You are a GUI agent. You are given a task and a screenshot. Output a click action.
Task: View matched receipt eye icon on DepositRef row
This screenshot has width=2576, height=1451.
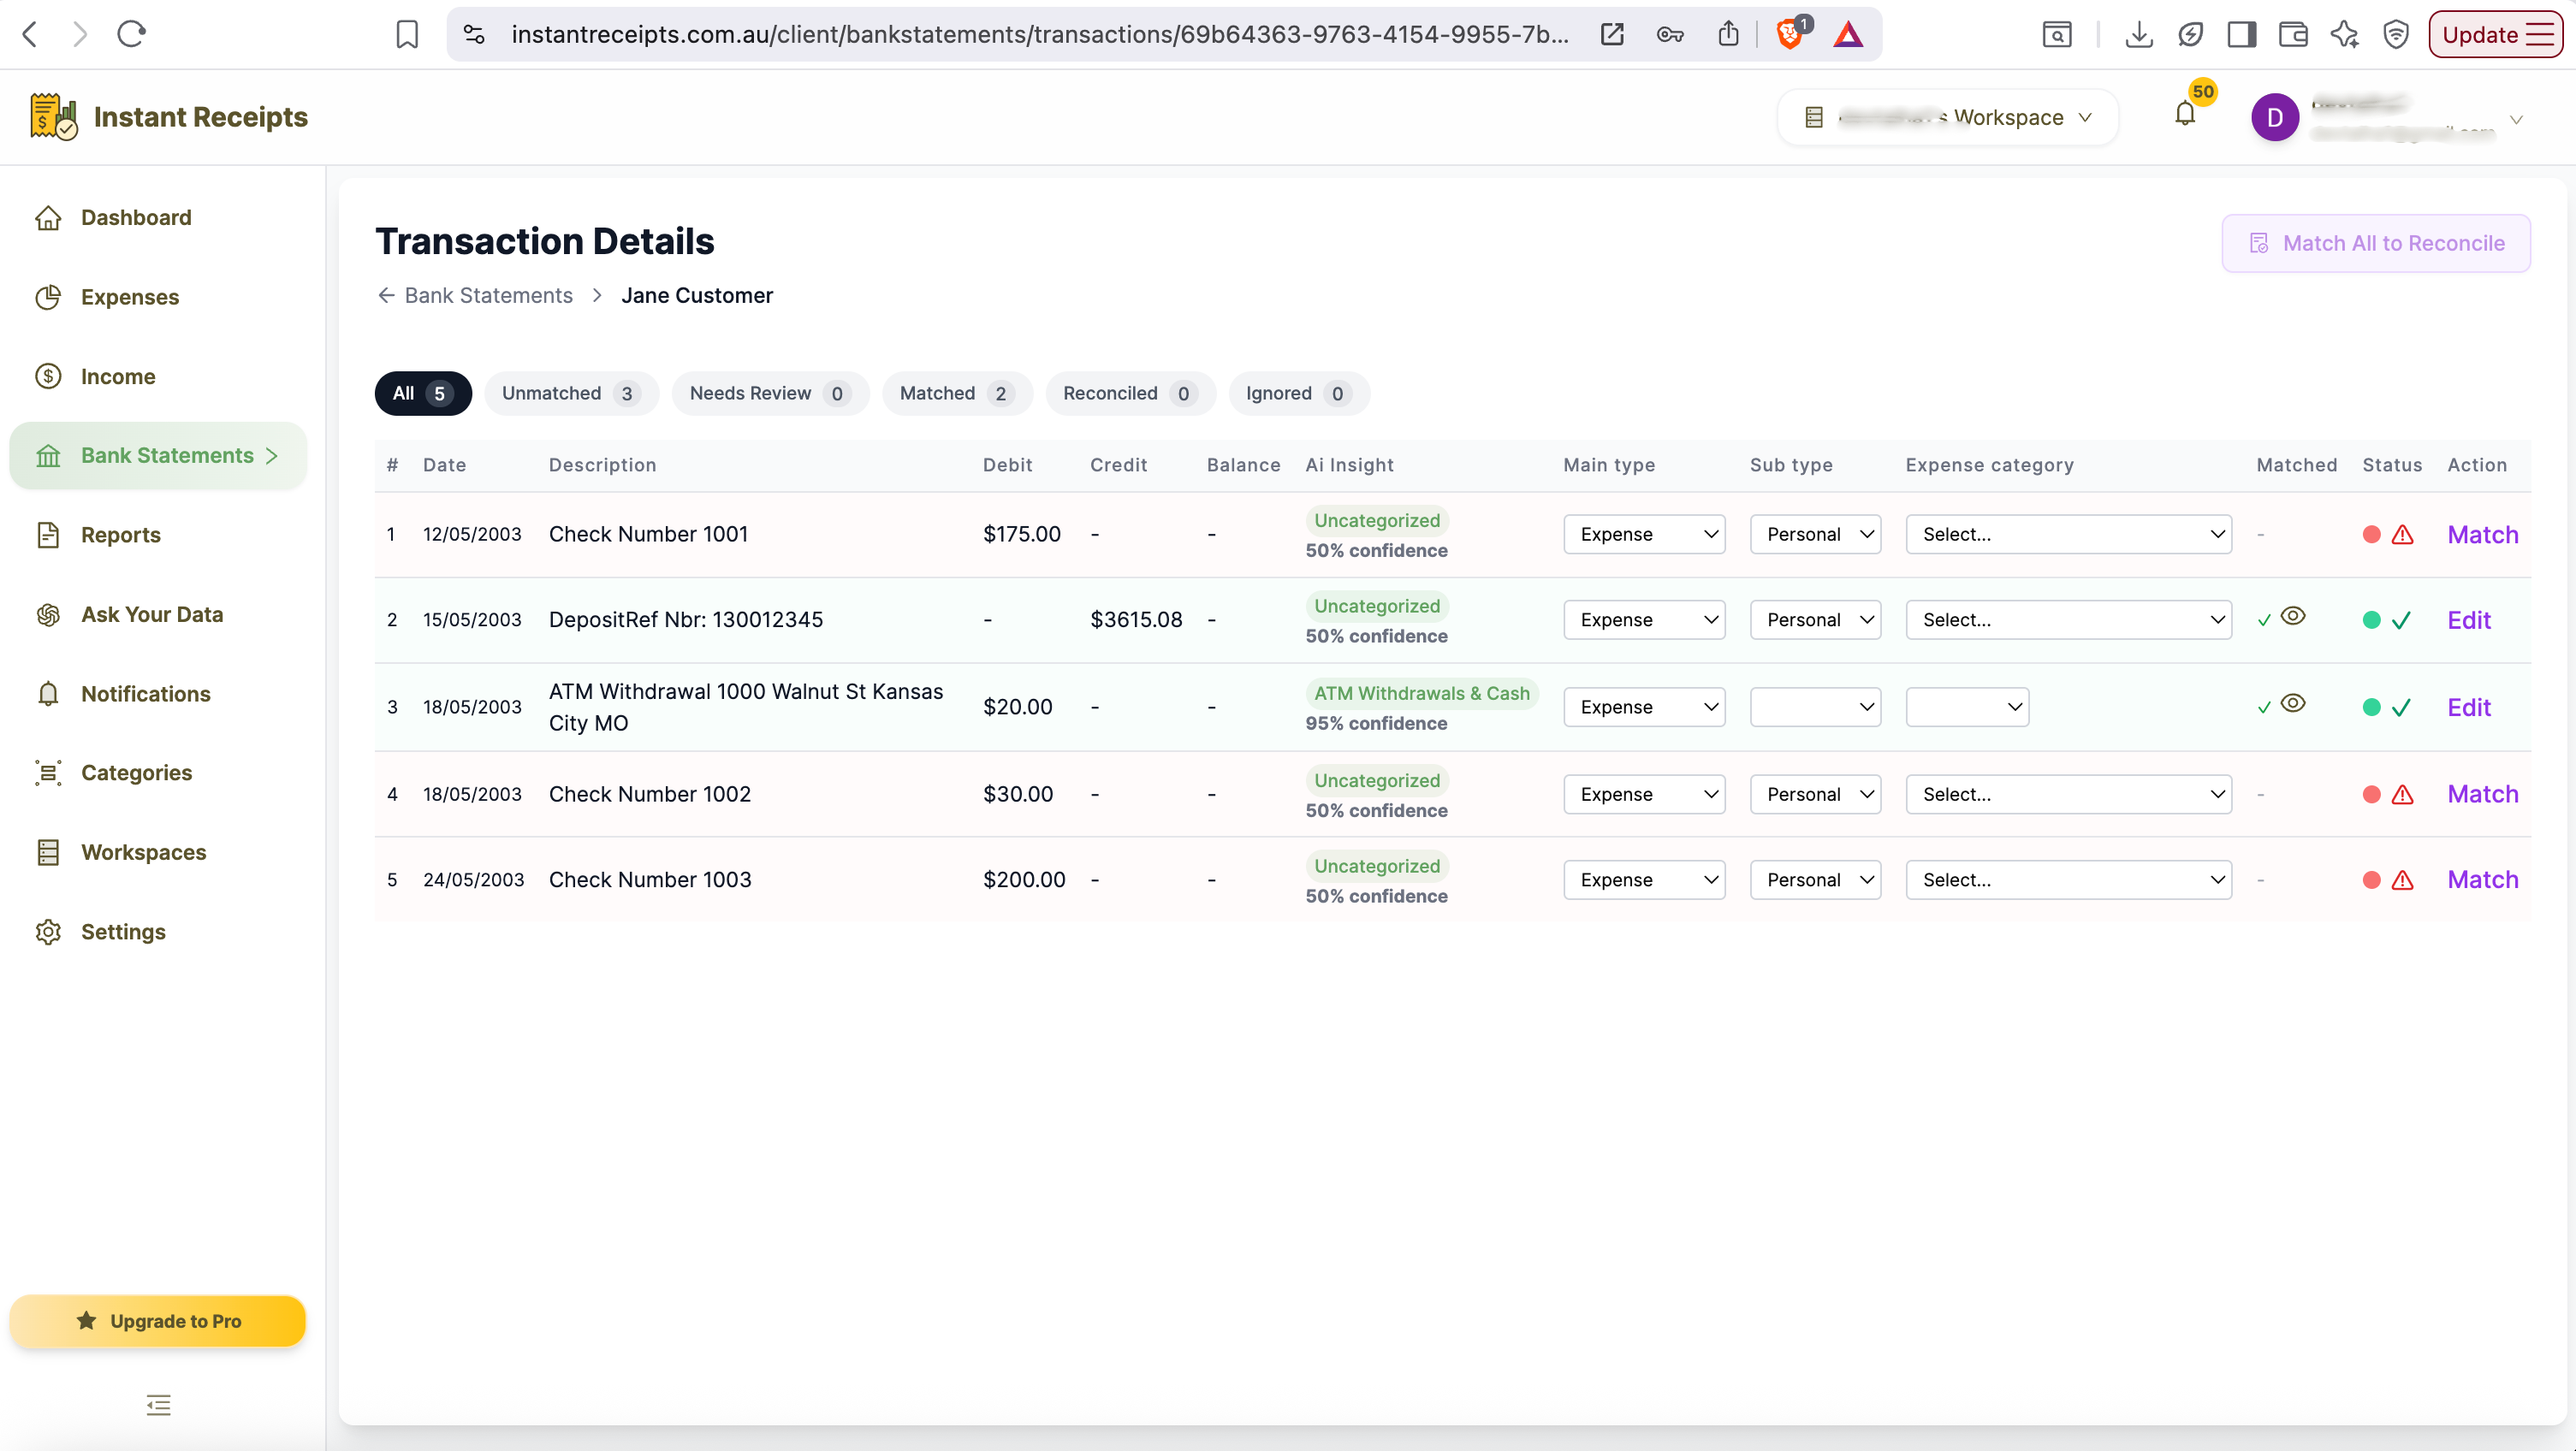point(2293,616)
